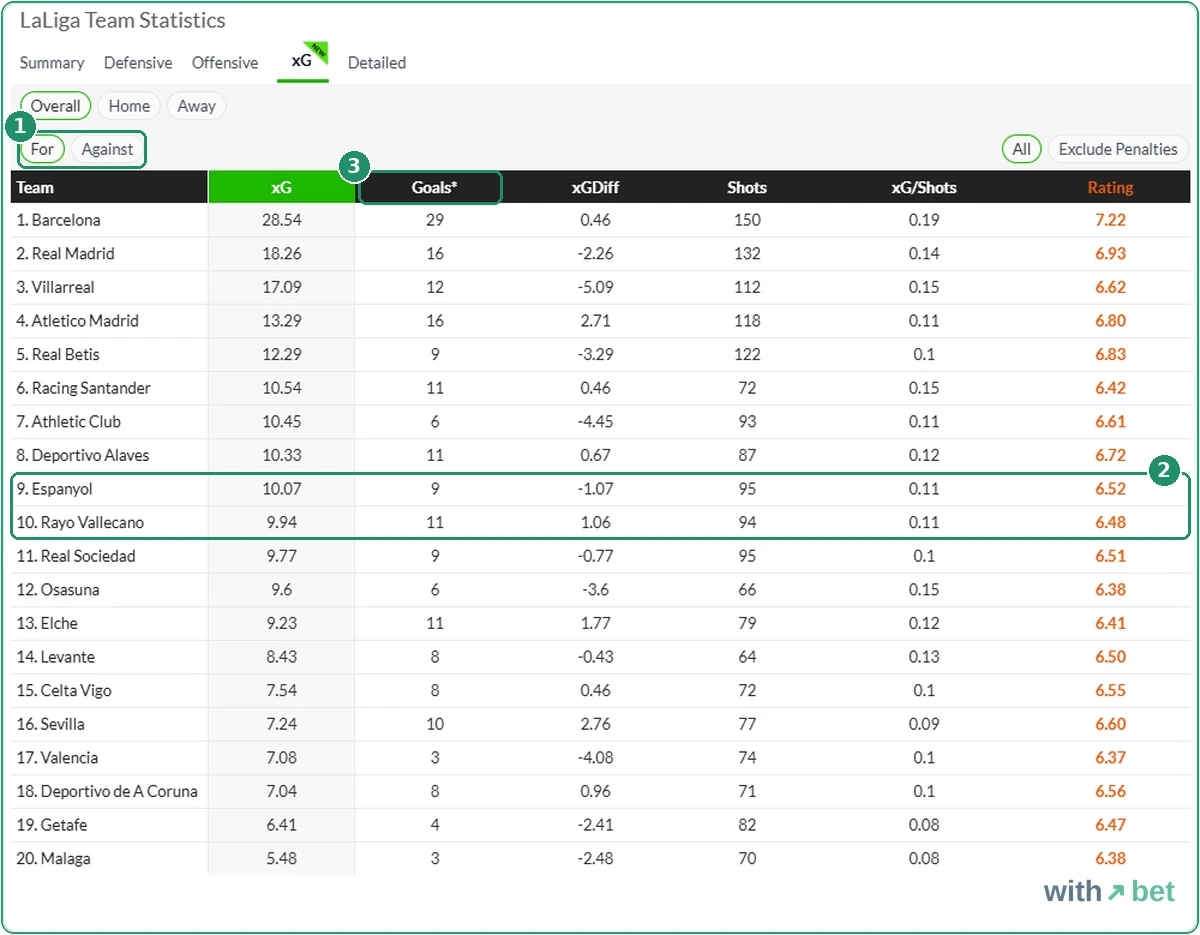Click Barcelona's rating 7.22

point(1110,220)
